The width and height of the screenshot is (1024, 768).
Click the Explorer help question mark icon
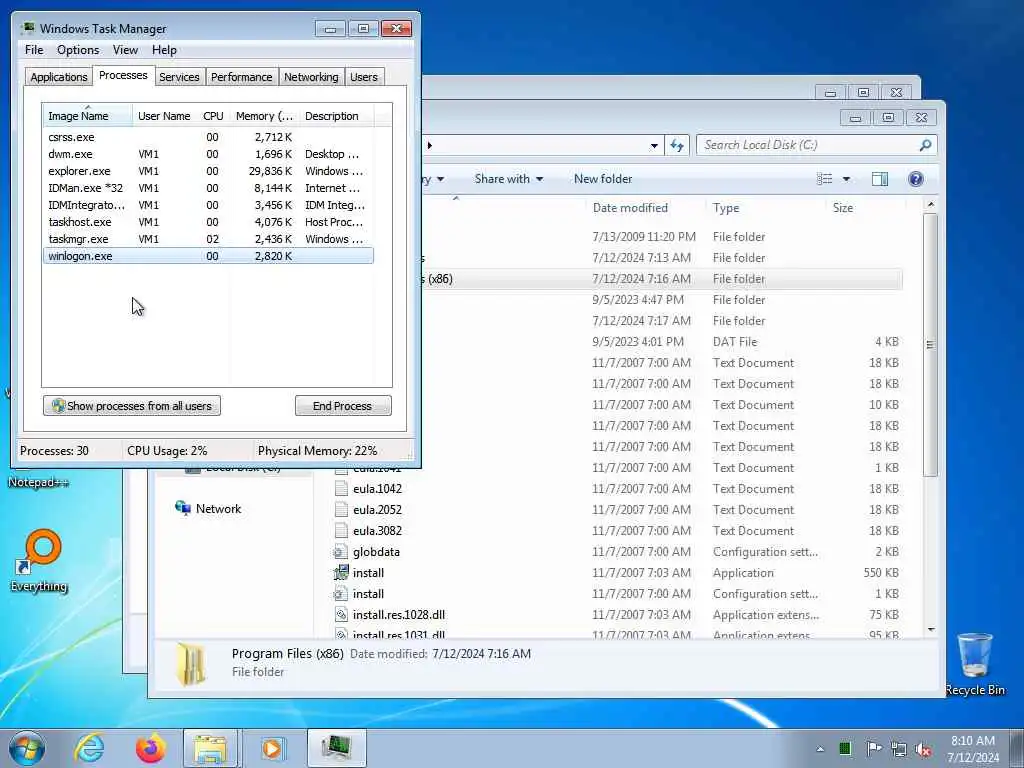point(916,179)
